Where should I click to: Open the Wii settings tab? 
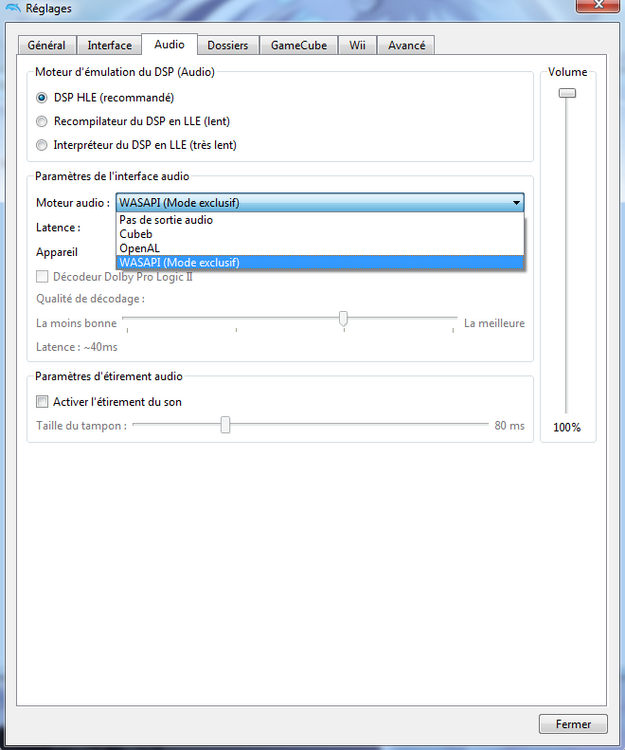pyautogui.click(x=357, y=45)
